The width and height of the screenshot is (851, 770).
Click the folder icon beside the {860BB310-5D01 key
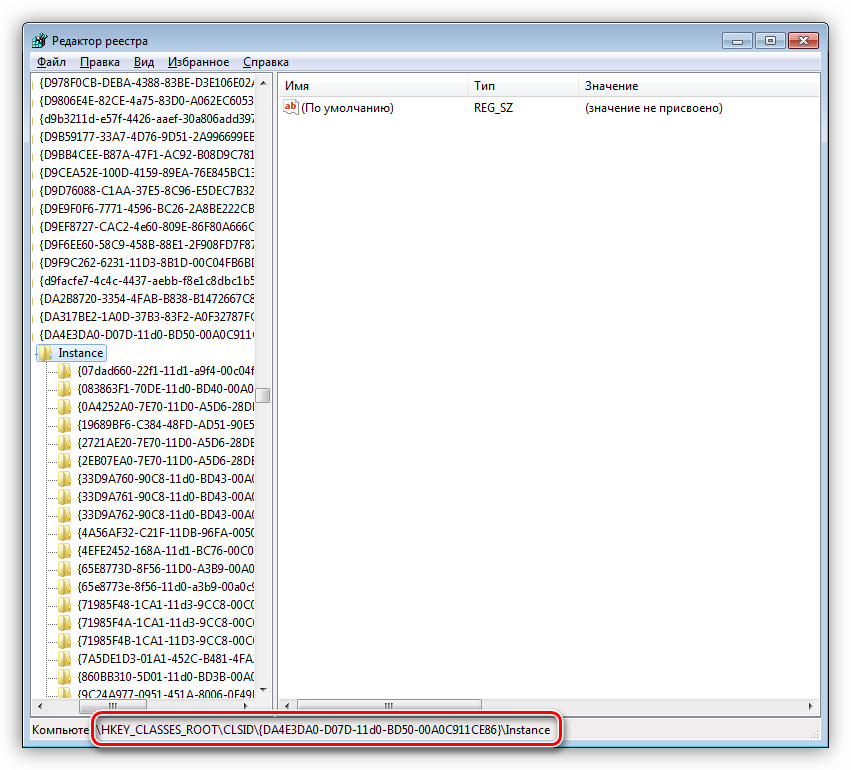click(65, 677)
